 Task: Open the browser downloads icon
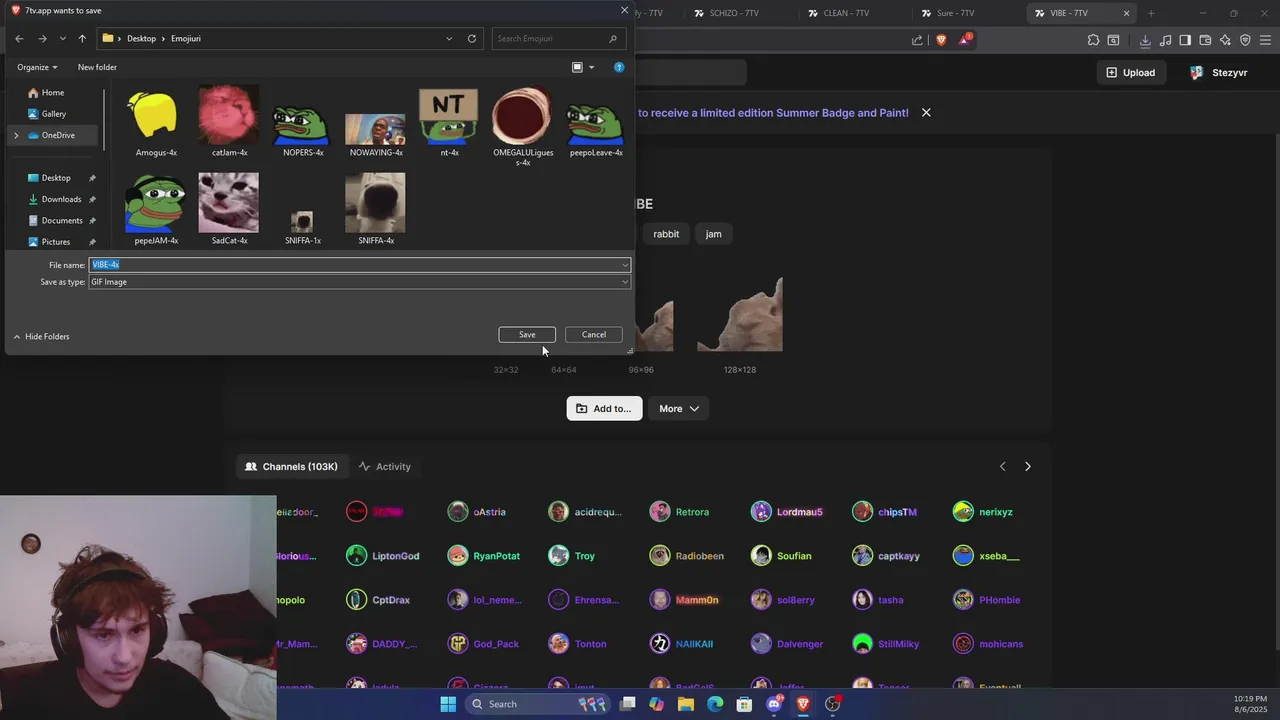tap(1145, 40)
